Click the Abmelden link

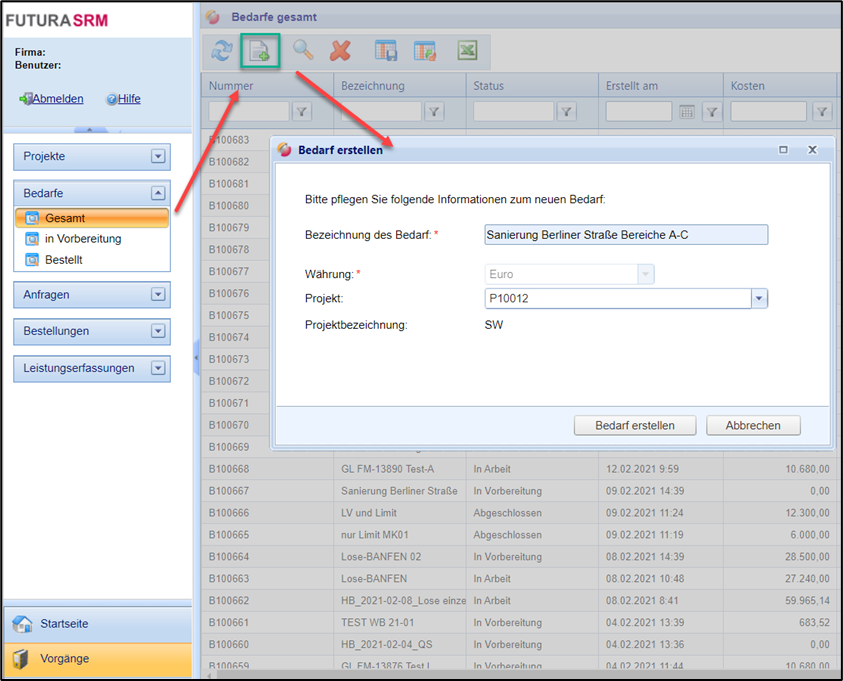coord(57,99)
